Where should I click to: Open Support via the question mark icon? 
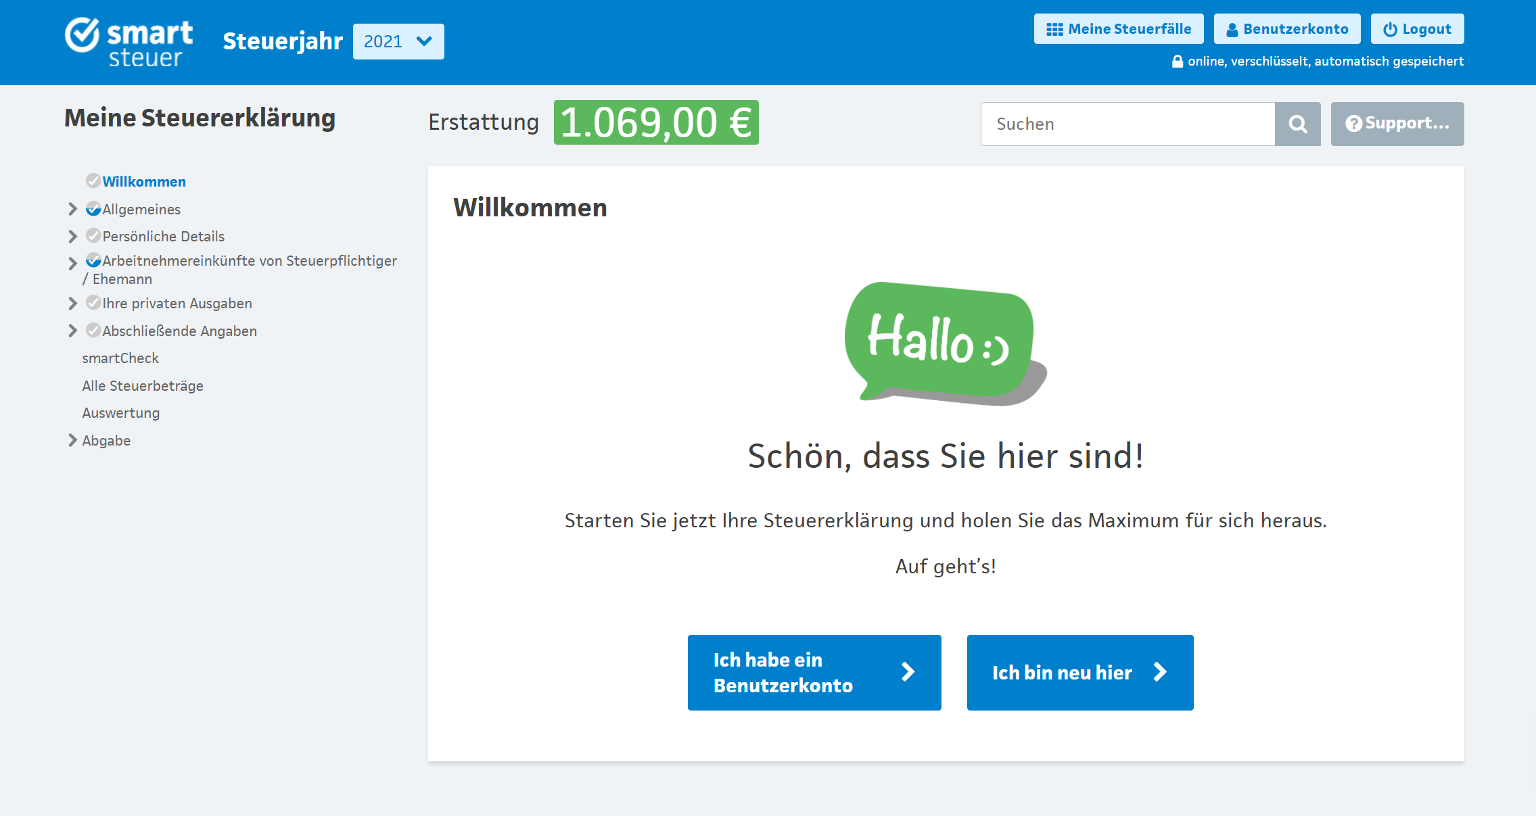(1354, 123)
